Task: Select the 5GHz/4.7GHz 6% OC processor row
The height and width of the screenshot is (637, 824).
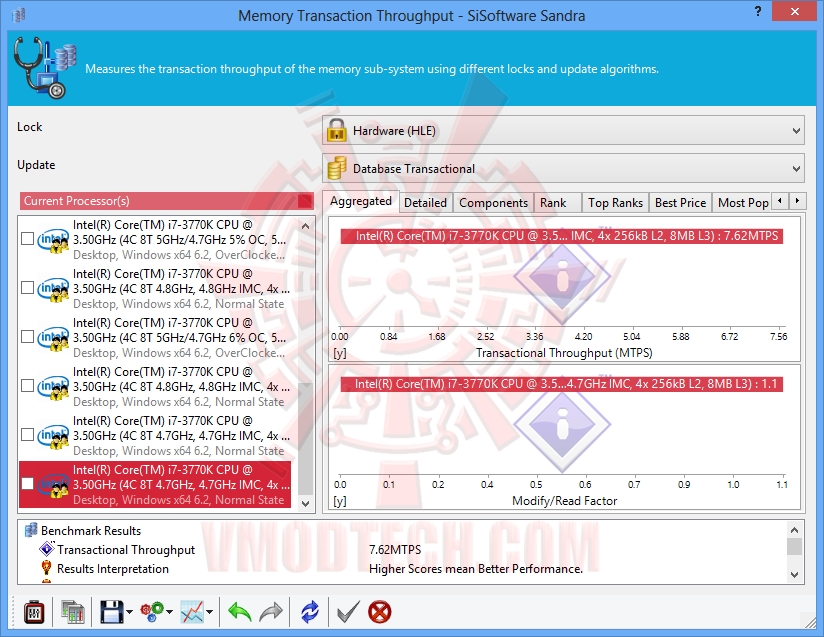Action: [156, 337]
